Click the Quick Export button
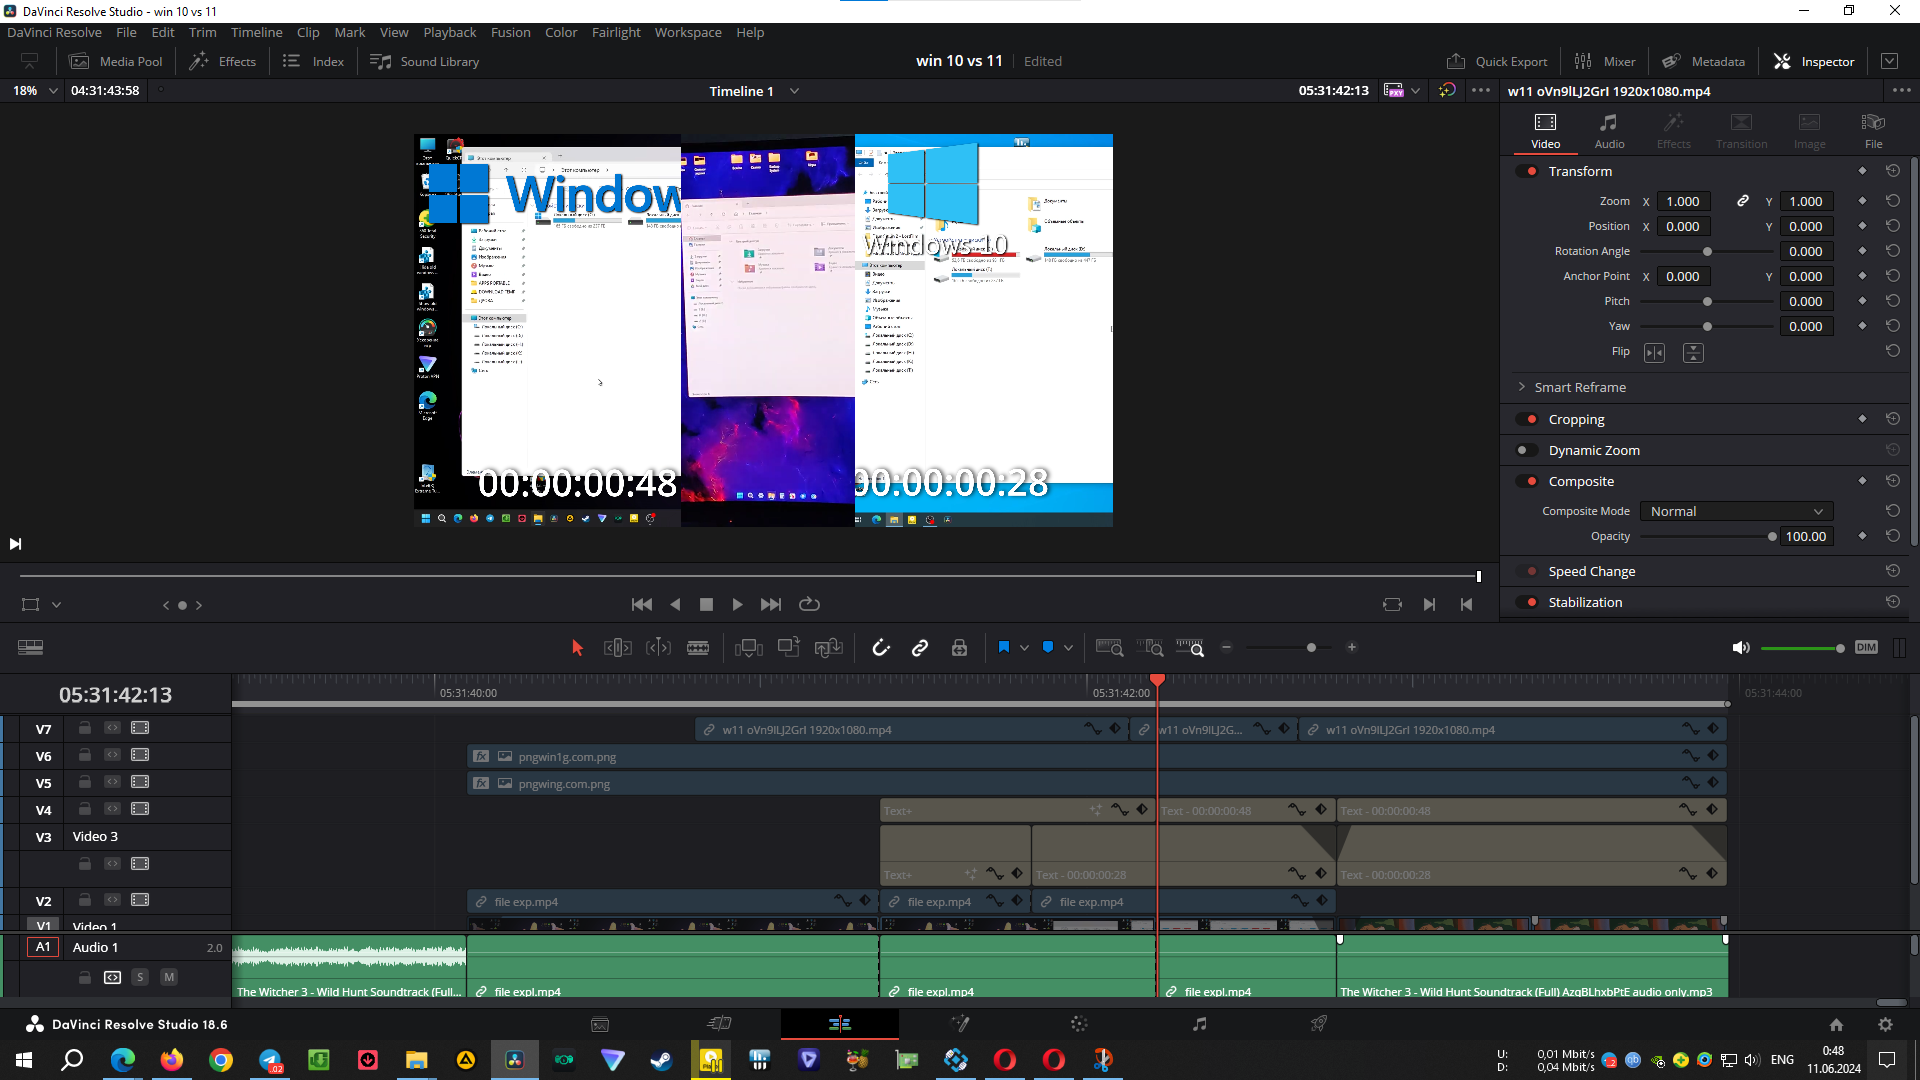This screenshot has height=1080, width=1920. [x=1497, y=61]
